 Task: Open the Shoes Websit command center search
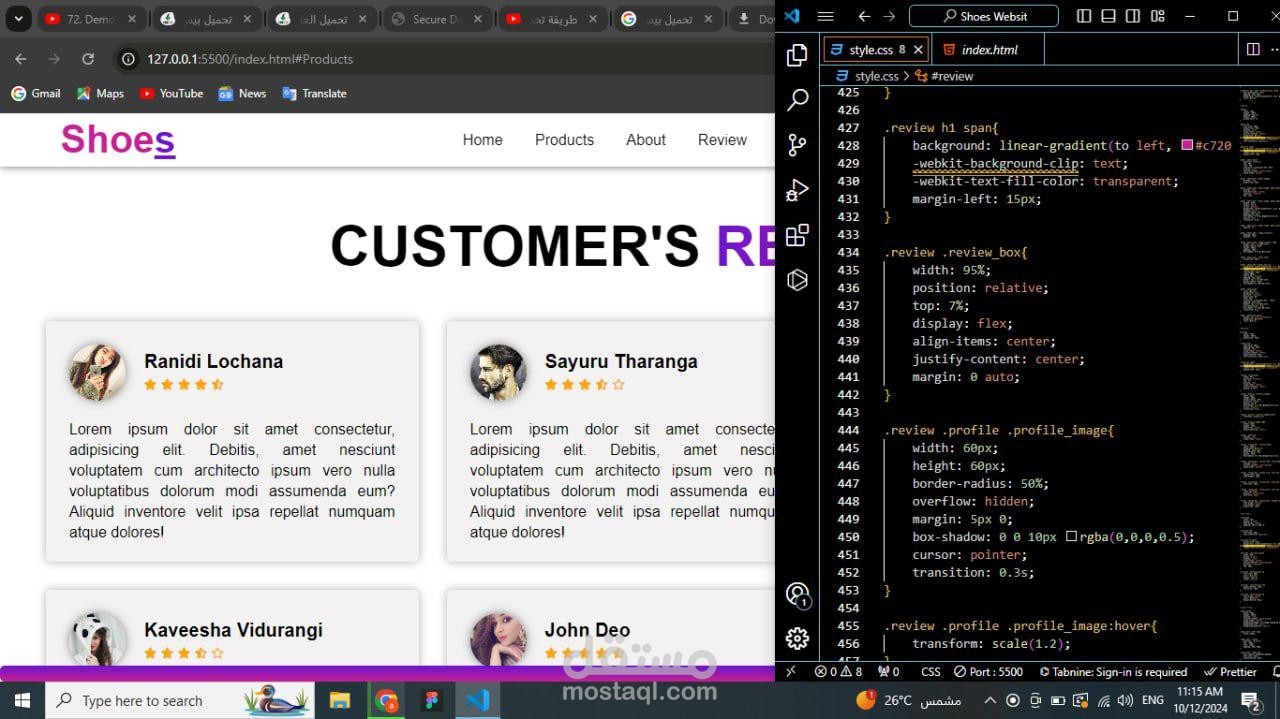983,16
